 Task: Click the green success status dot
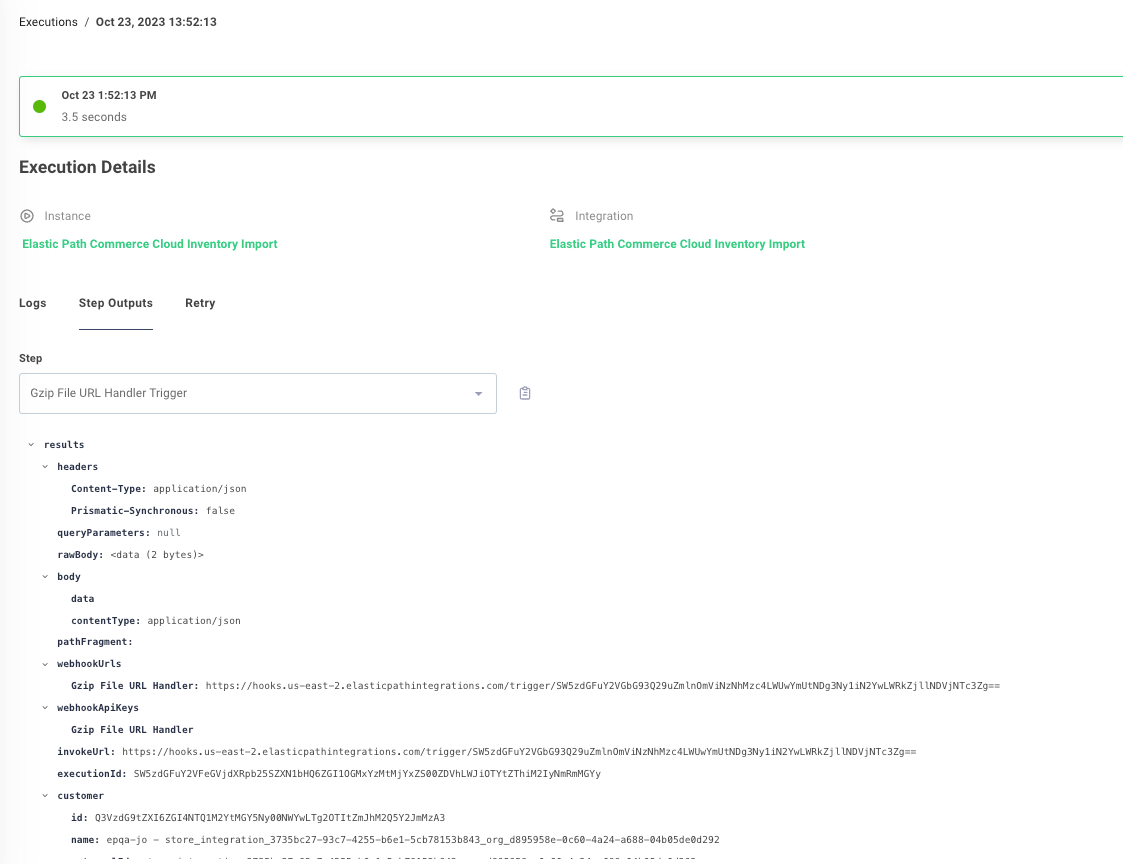pyautogui.click(x=39, y=106)
